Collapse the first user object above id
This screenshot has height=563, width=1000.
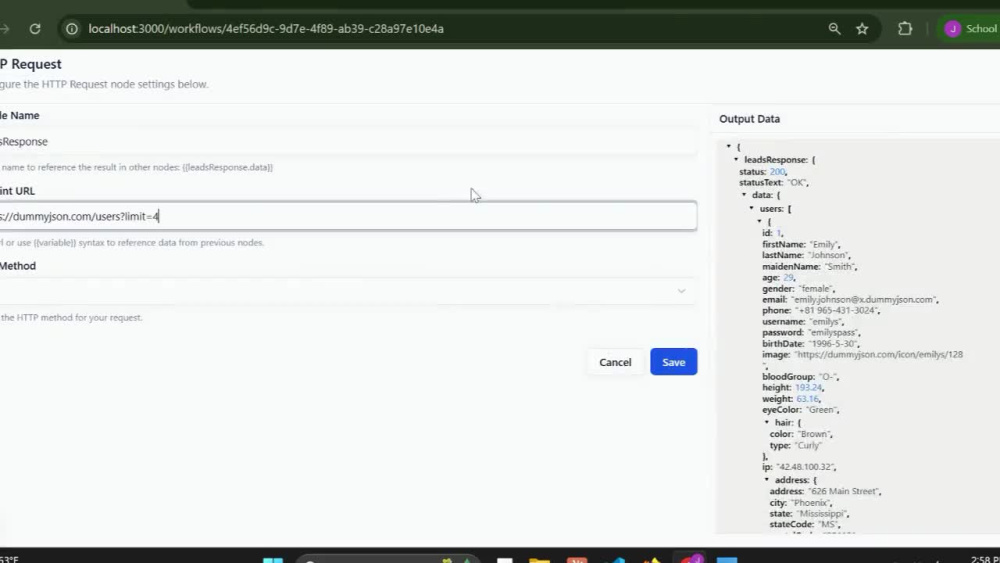click(759, 221)
